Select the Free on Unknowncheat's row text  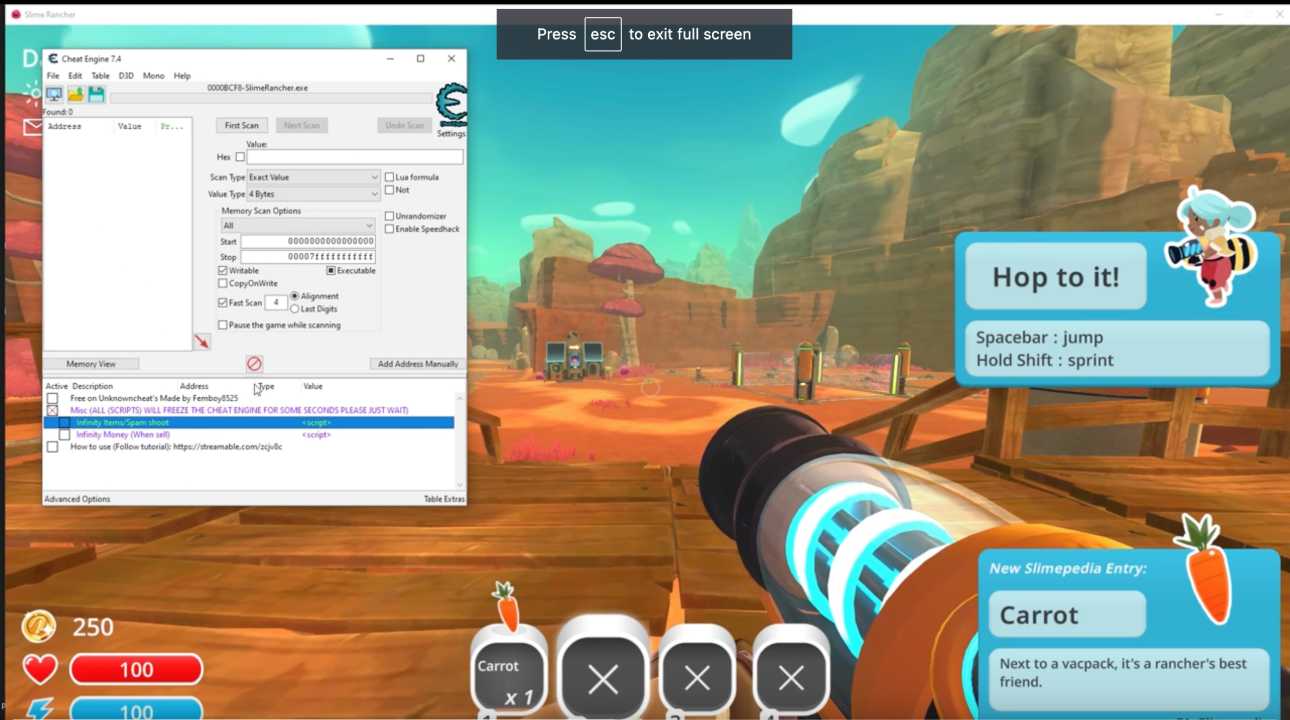(154, 399)
